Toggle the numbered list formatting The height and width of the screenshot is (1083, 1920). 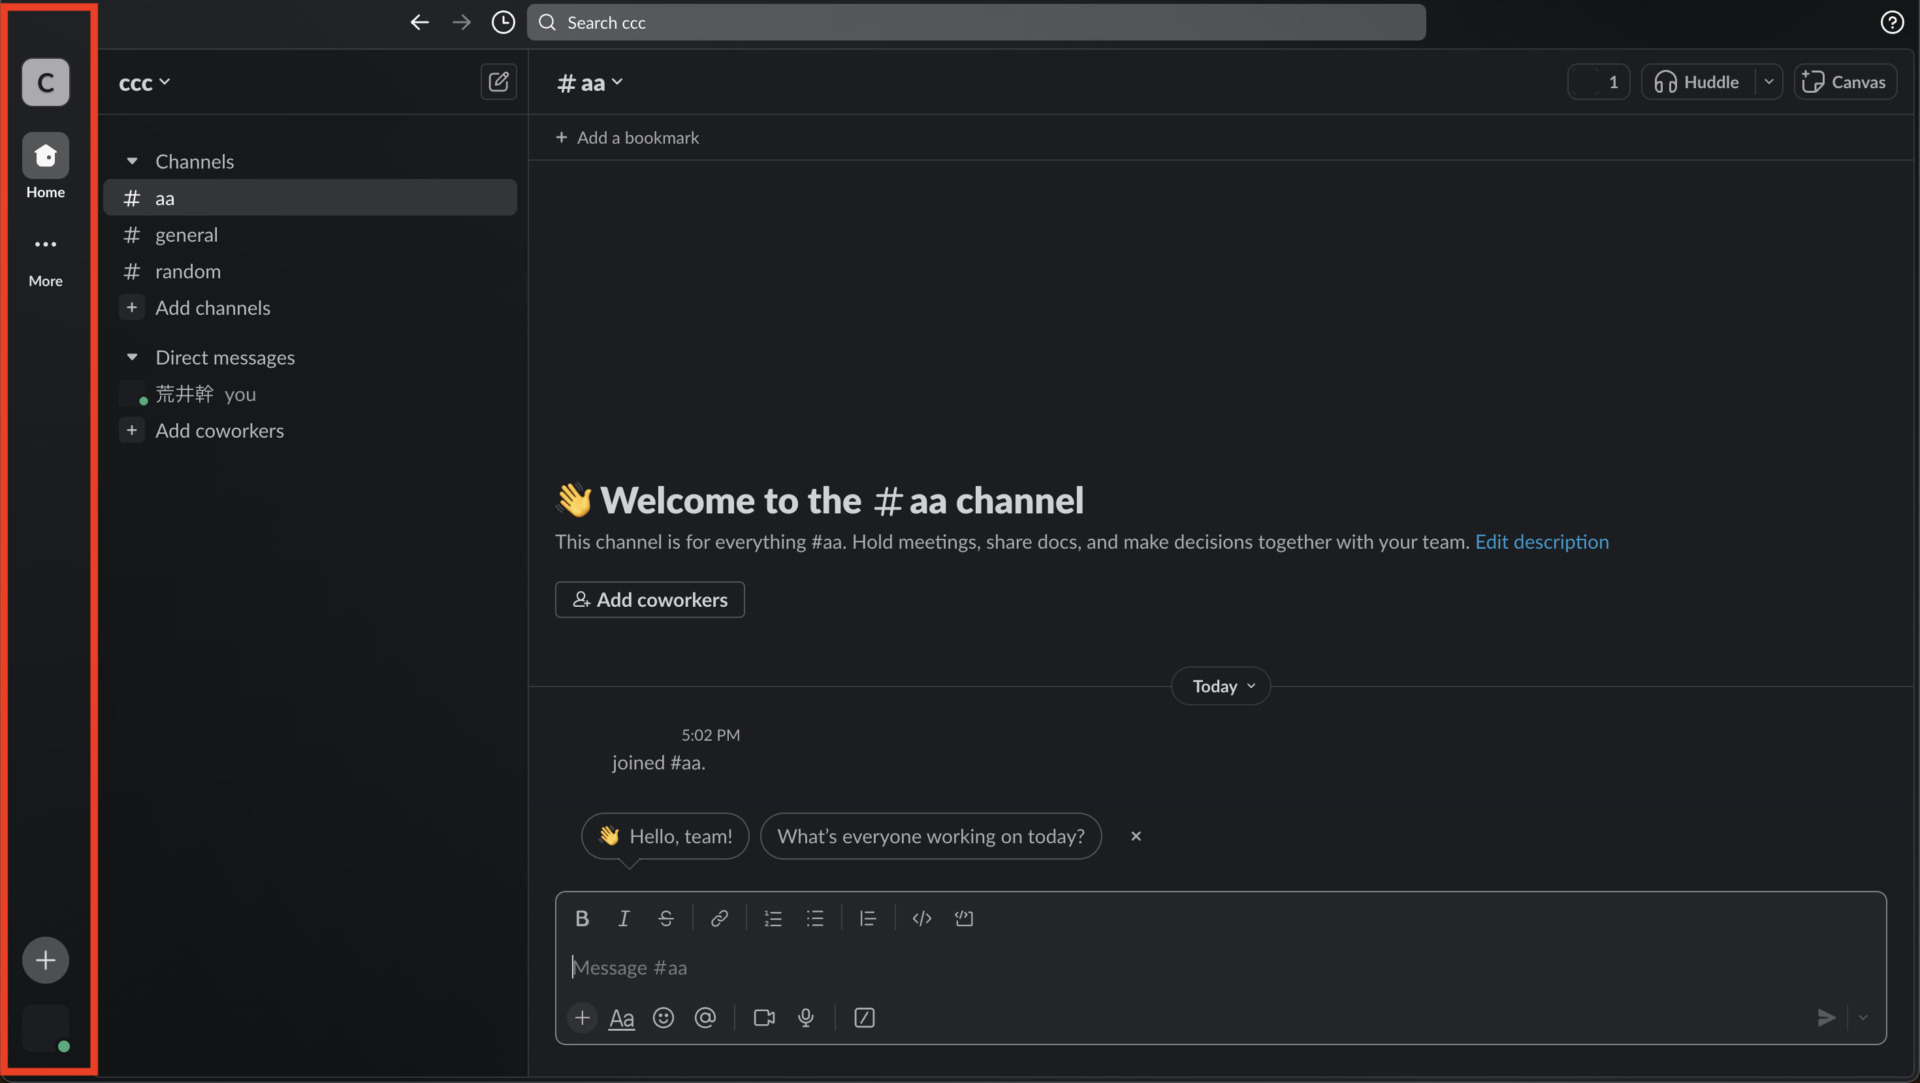[773, 918]
